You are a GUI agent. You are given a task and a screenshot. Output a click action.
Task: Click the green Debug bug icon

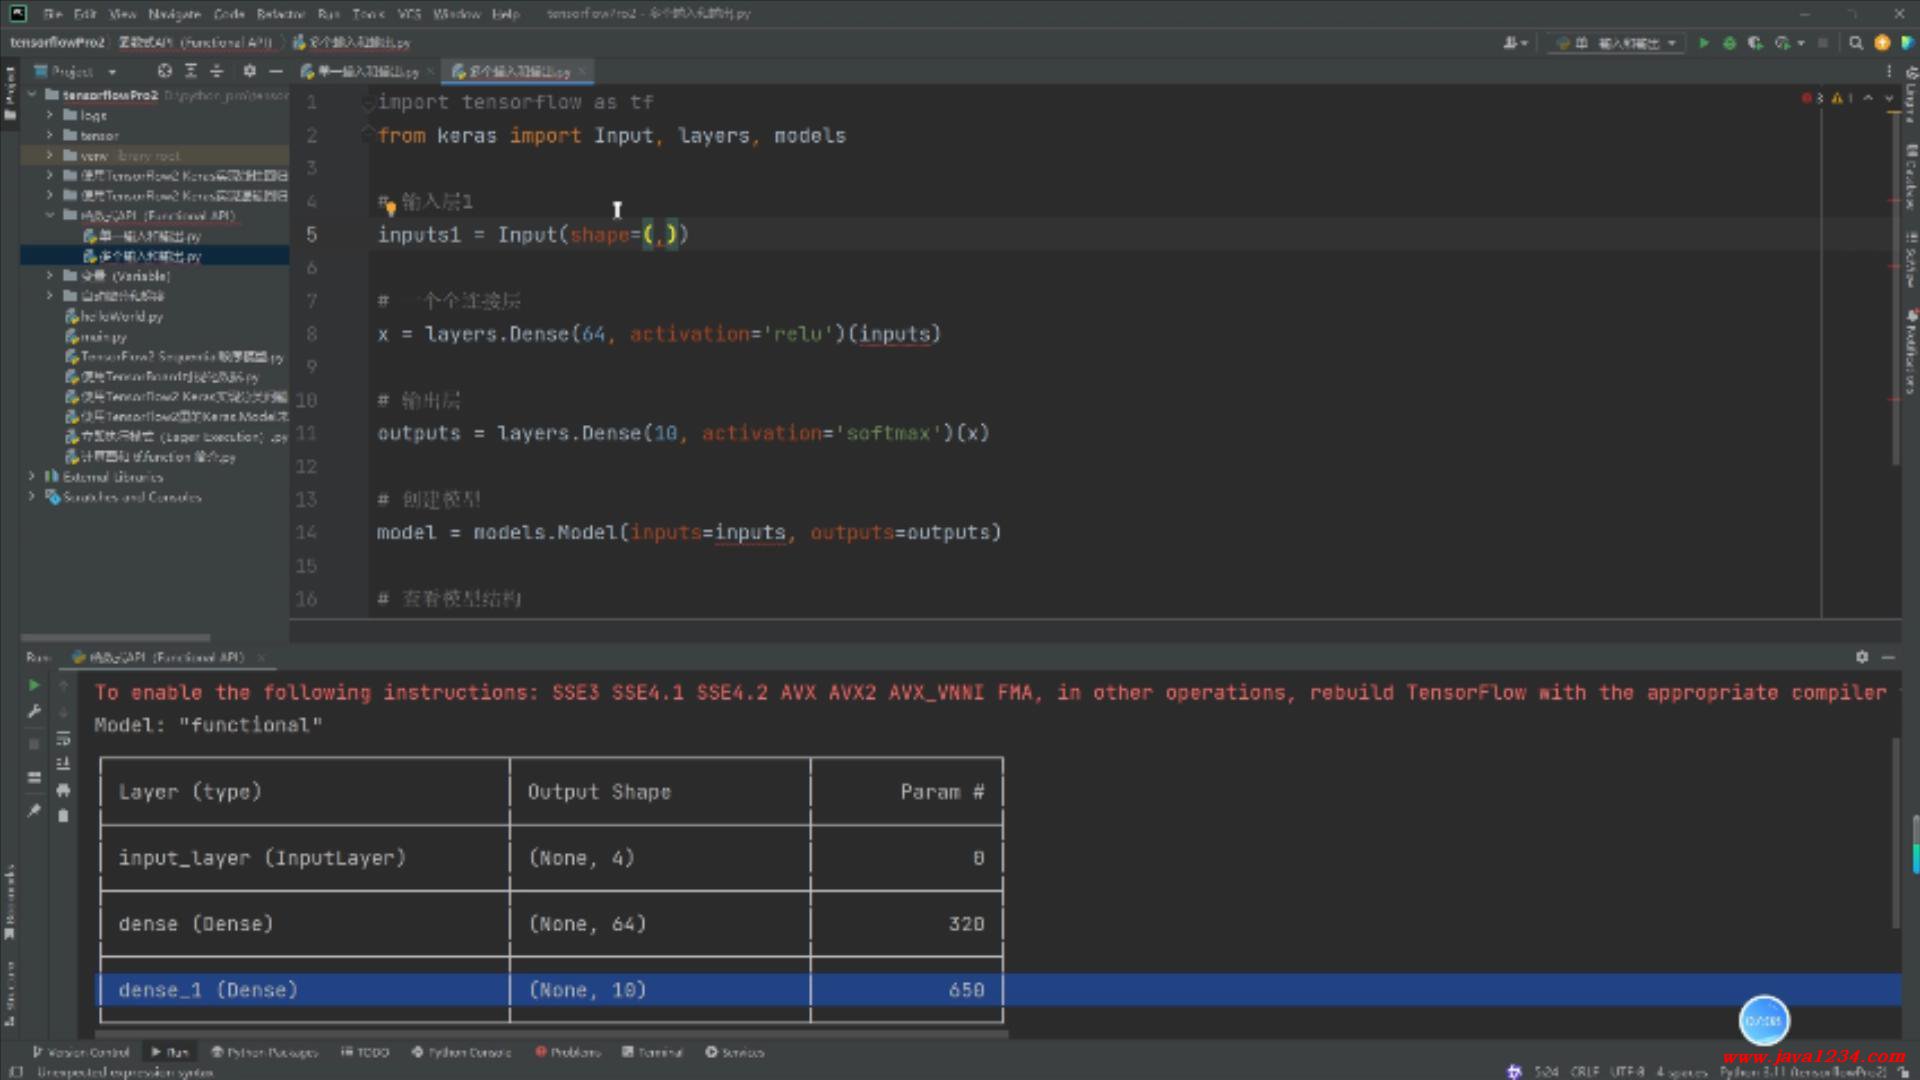(x=1729, y=43)
